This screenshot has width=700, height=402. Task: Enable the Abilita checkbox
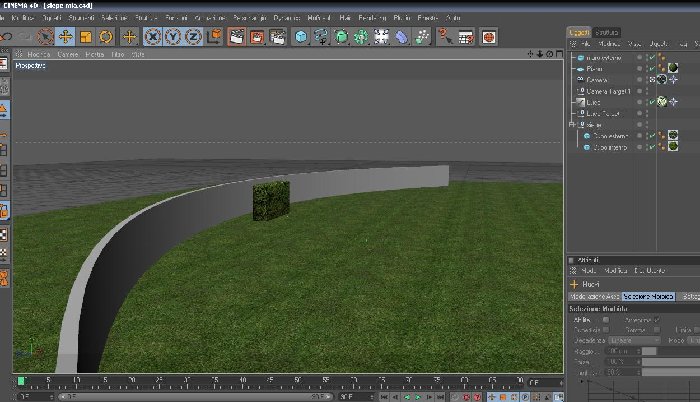pyautogui.click(x=606, y=320)
